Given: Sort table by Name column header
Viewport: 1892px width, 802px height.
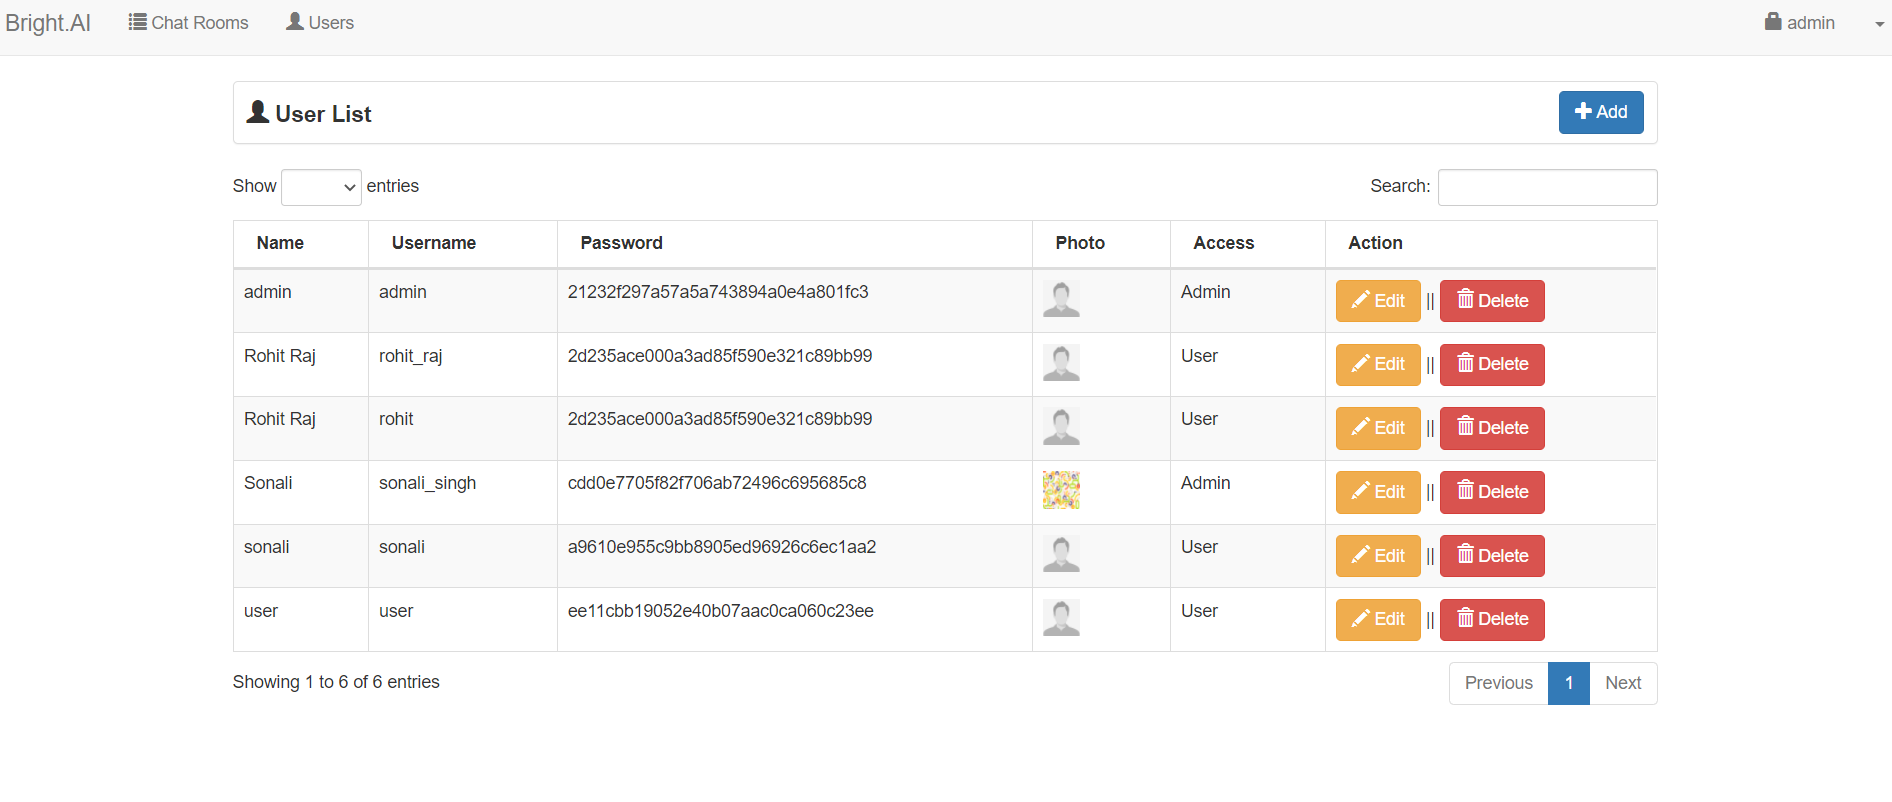Looking at the screenshot, I should [x=280, y=243].
